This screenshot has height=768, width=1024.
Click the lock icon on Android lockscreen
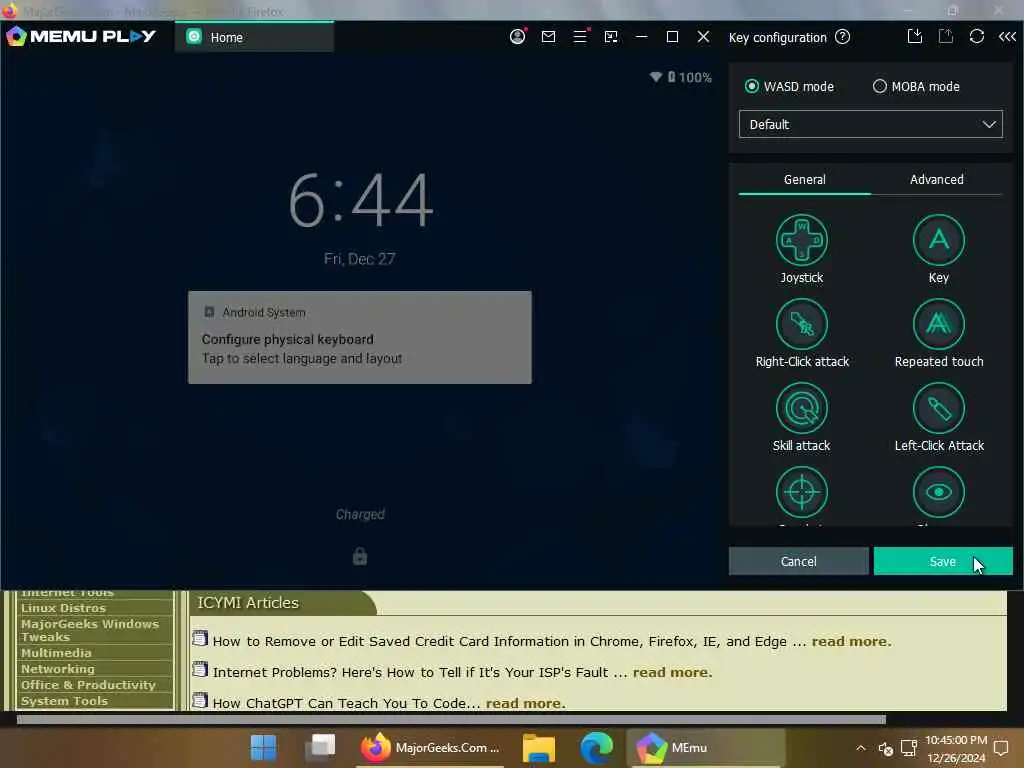pos(359,556)
